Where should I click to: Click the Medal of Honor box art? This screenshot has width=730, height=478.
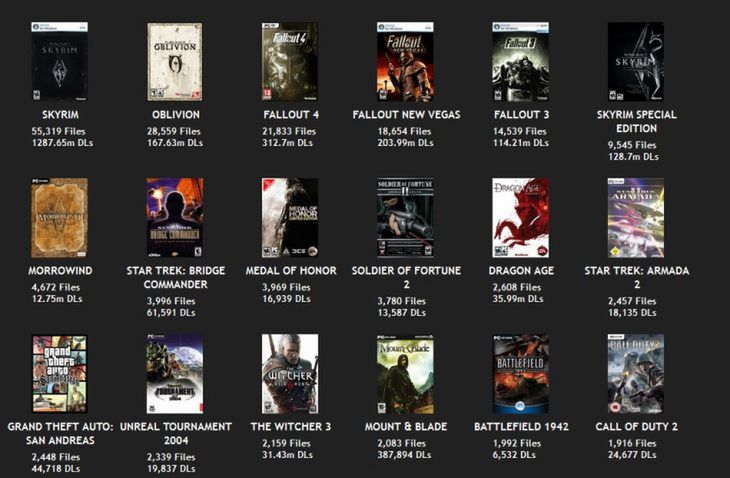[x=290, y=218]
